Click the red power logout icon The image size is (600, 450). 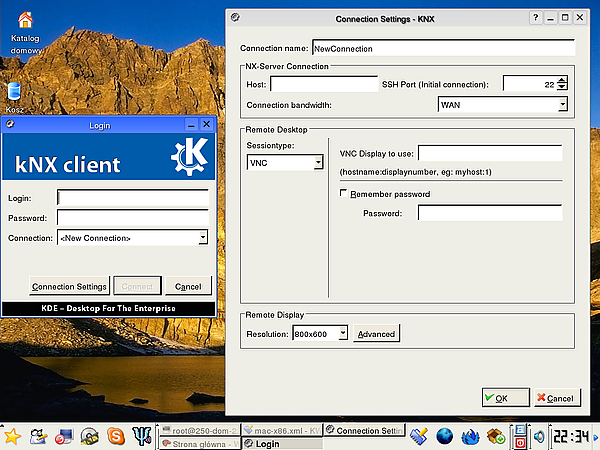[520, 443]
